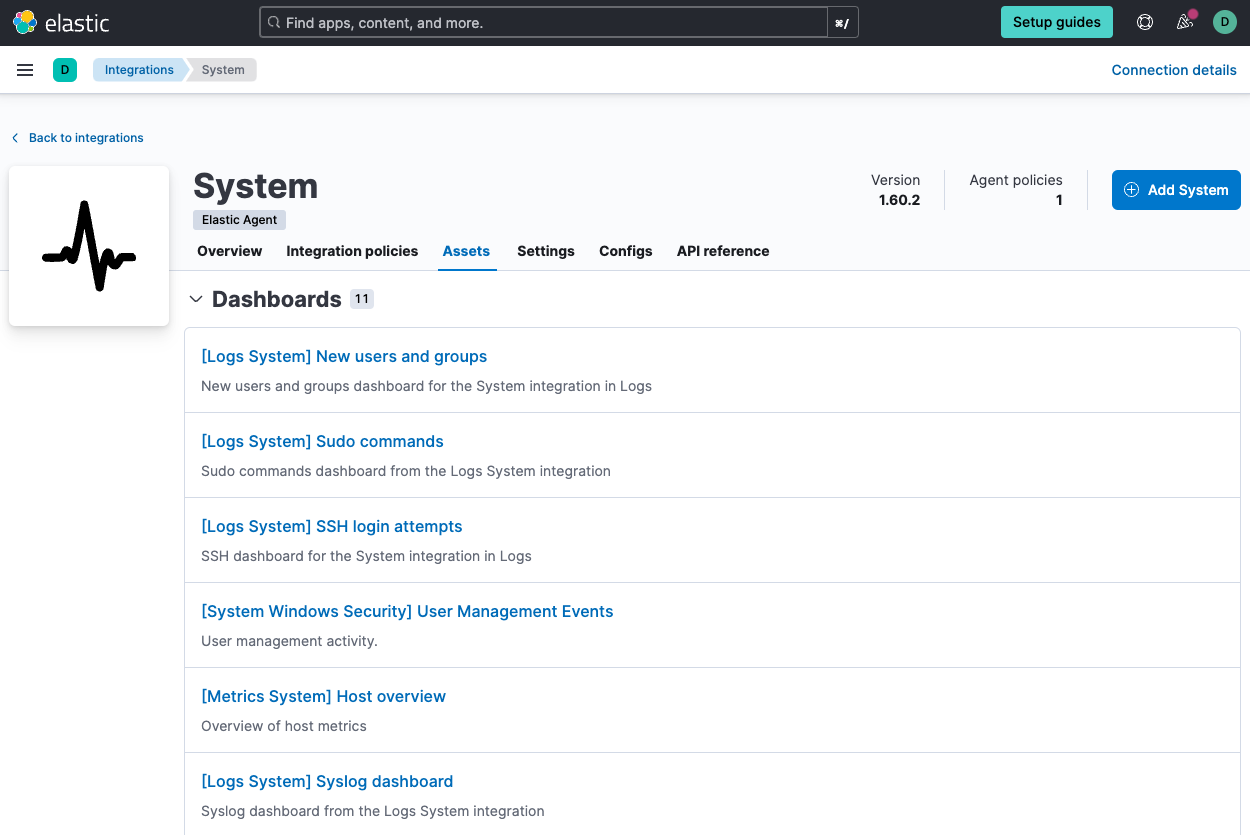Open the navigation menu with the hamburger icon
The image size is (1250, 835).
[25, 70]
